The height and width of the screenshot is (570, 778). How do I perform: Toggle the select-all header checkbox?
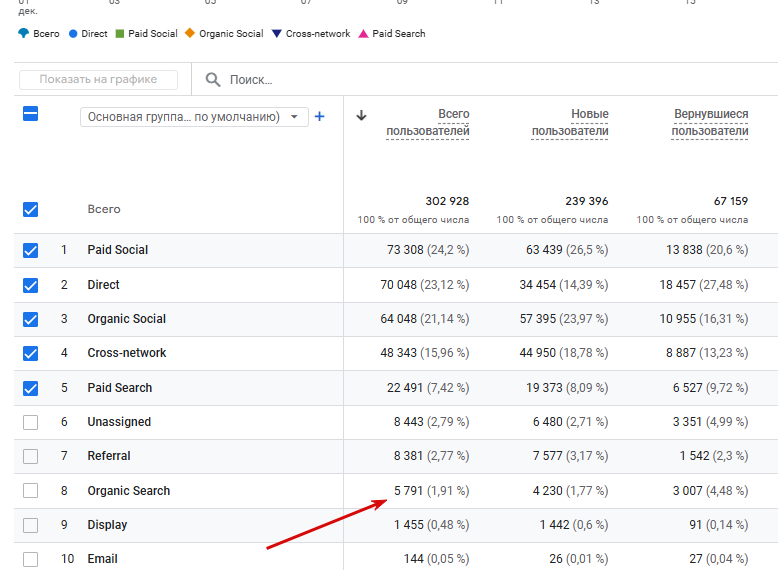click(30, 114)
